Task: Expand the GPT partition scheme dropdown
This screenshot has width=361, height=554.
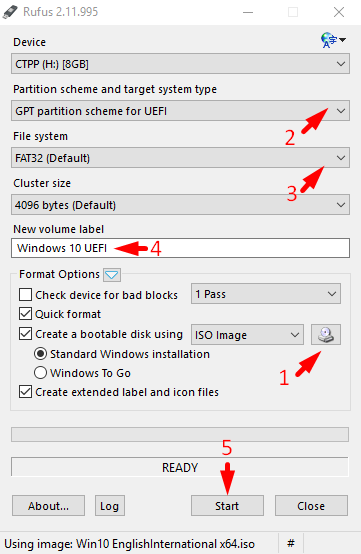Action: pos(180,111)
